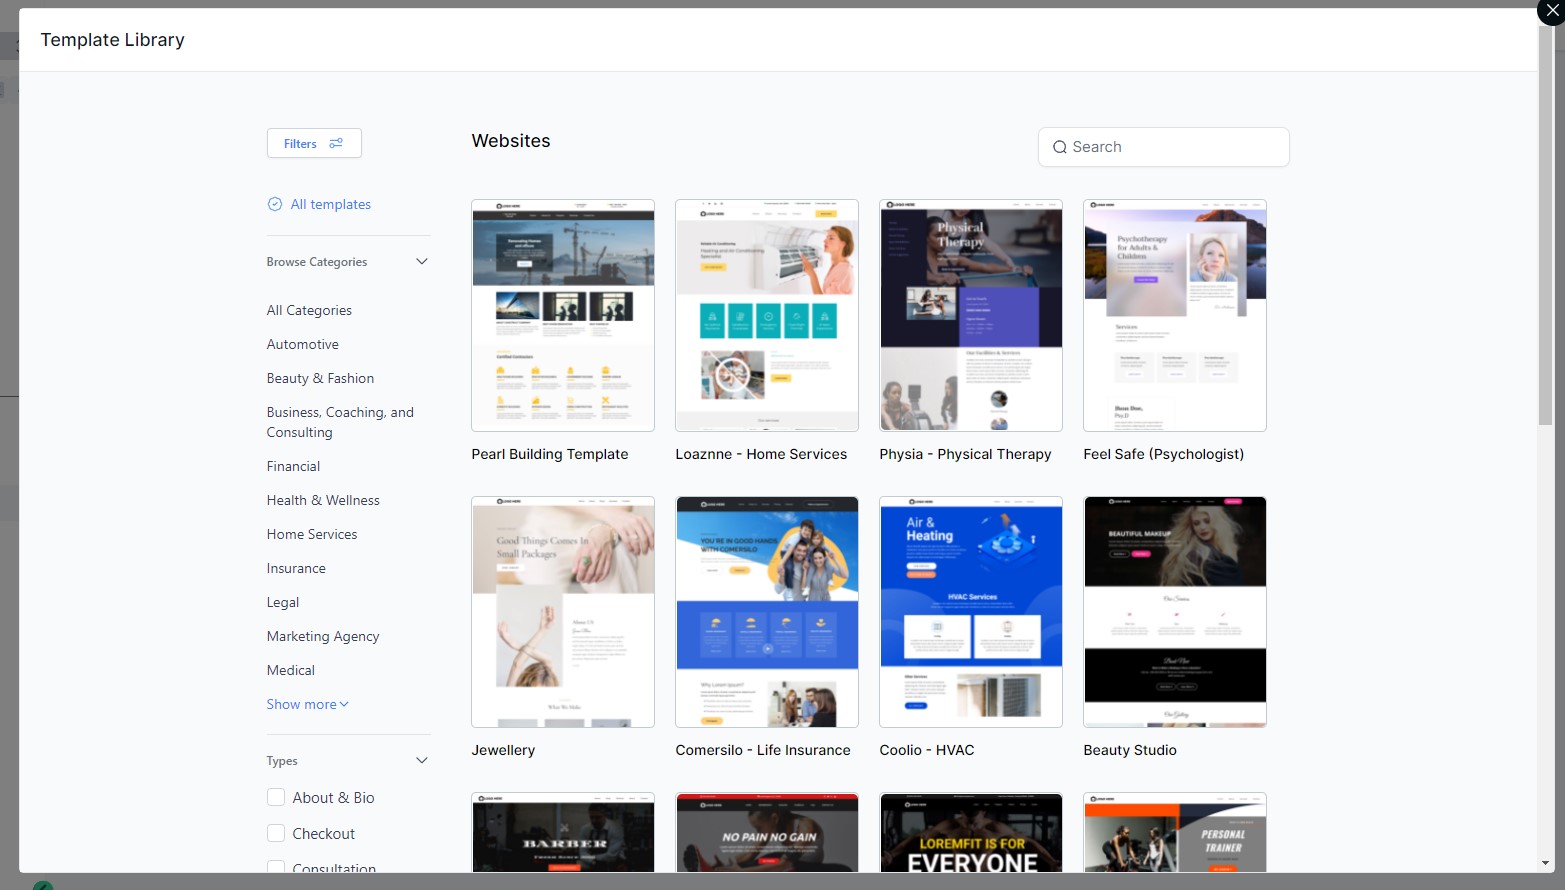1565x890 pixels.
Task: Focus the template Search field
Action: coord(1164,147)
